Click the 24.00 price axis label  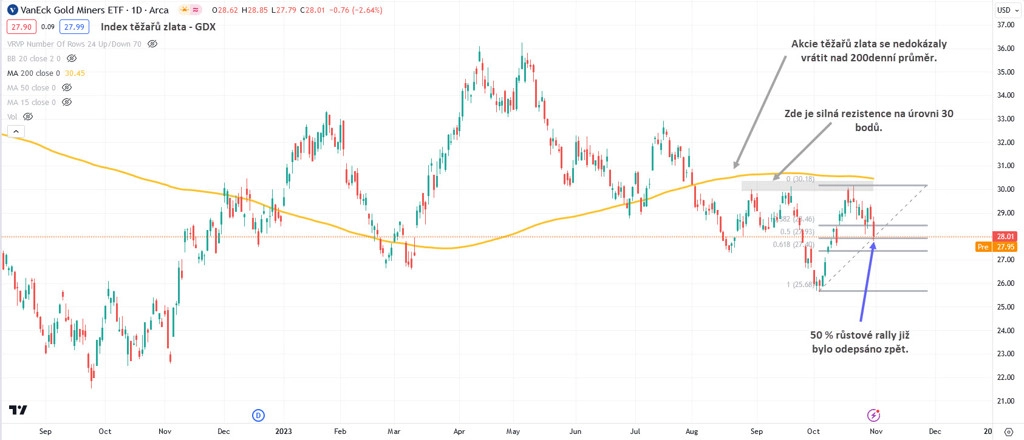click(1006, 330)
